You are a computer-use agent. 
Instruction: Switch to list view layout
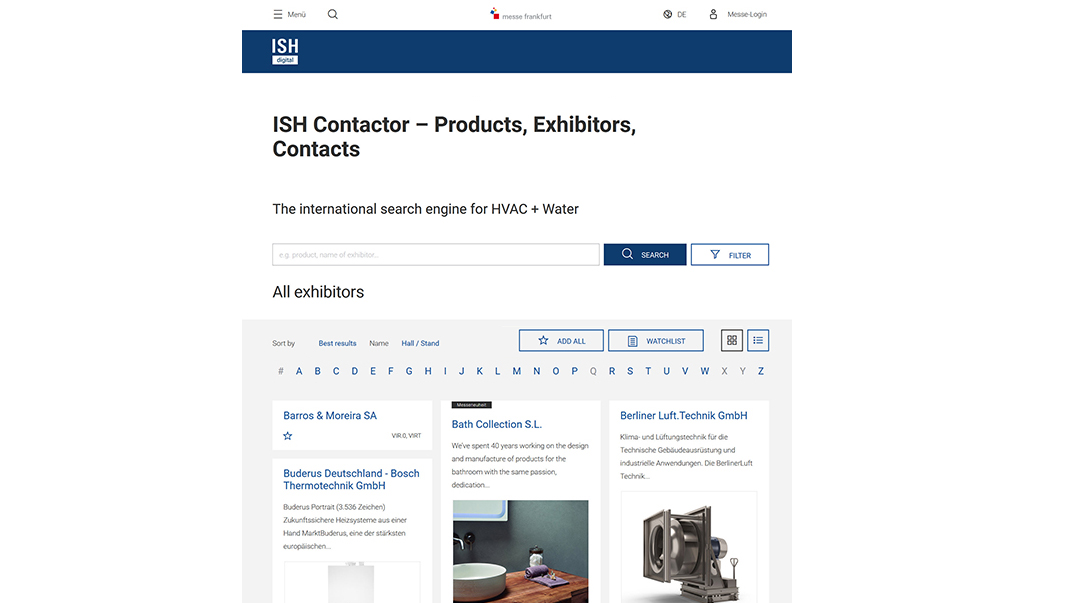point(758,340)
